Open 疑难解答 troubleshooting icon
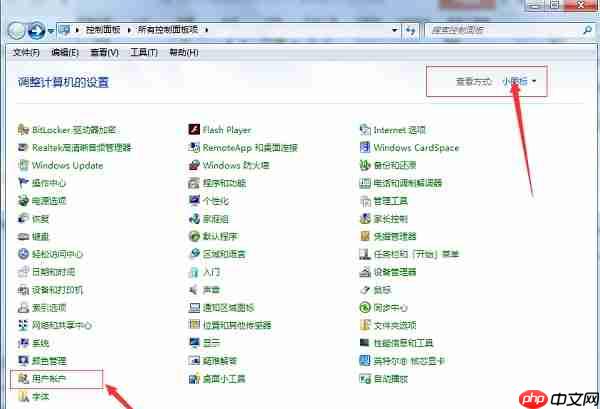 194,360
